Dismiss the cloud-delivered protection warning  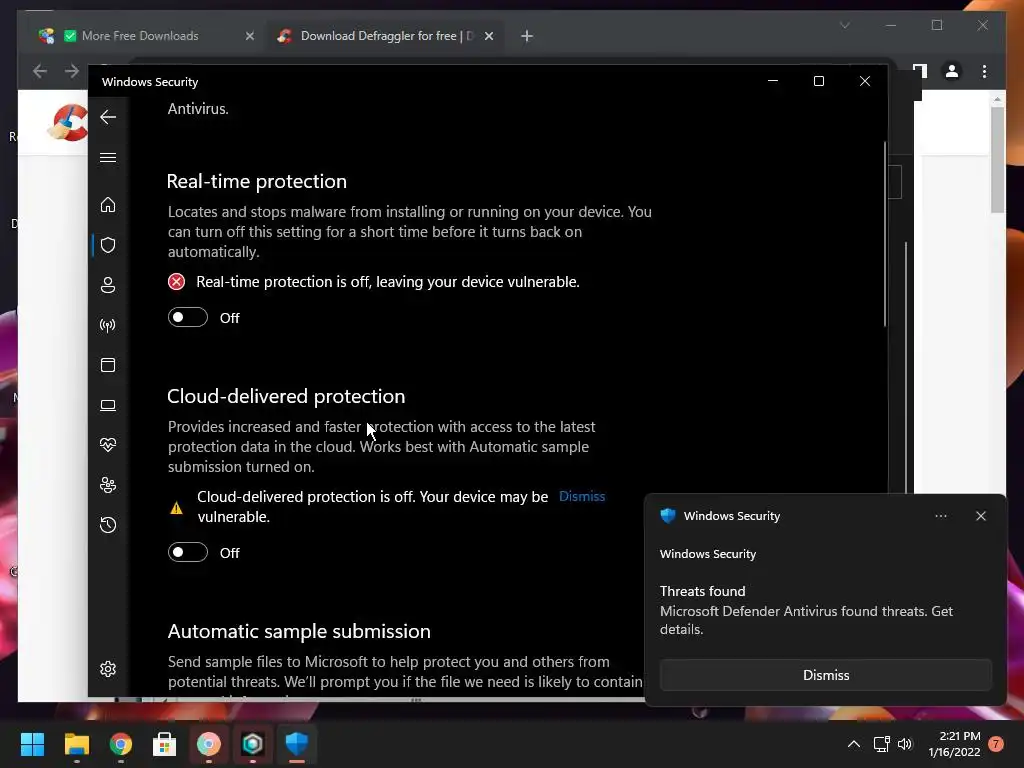click(582, 496)
